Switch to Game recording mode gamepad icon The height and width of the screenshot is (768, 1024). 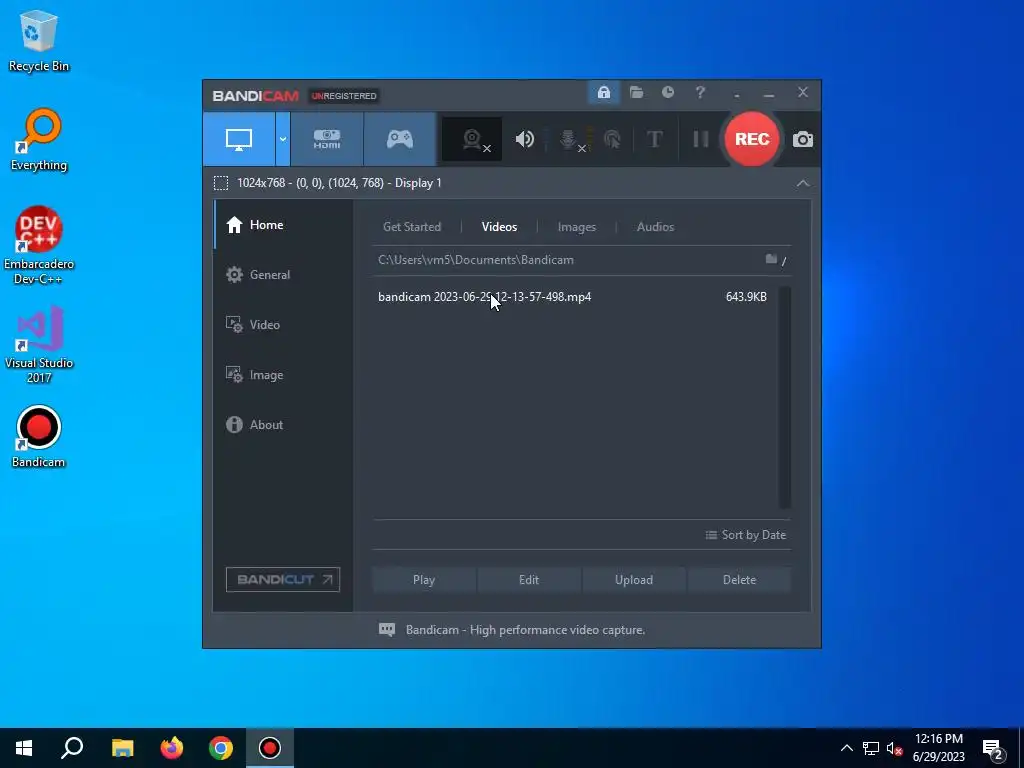400,139
